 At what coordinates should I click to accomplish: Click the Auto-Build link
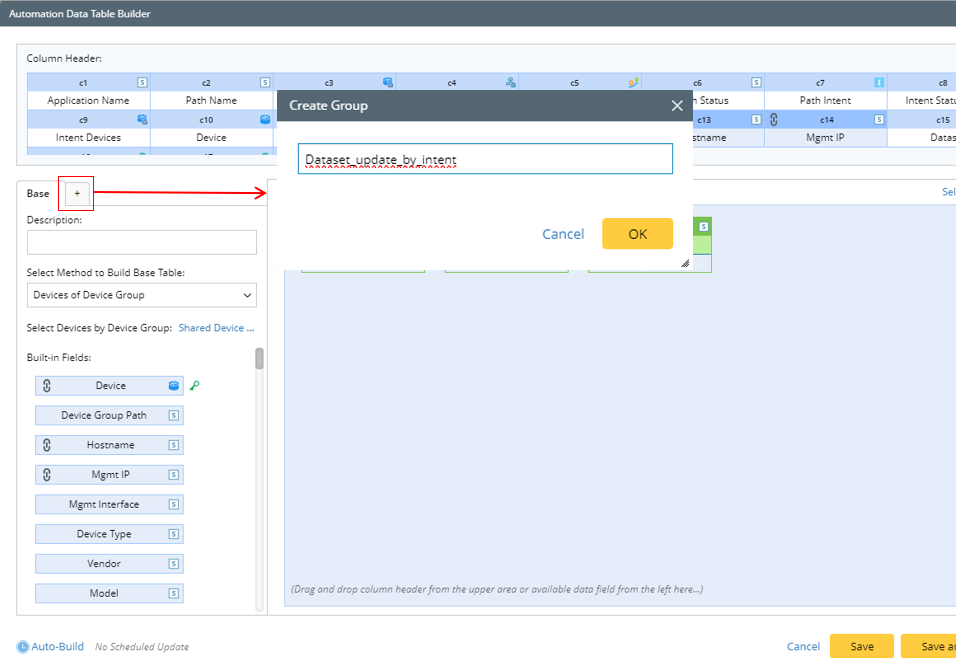click(x=57, y=646)
